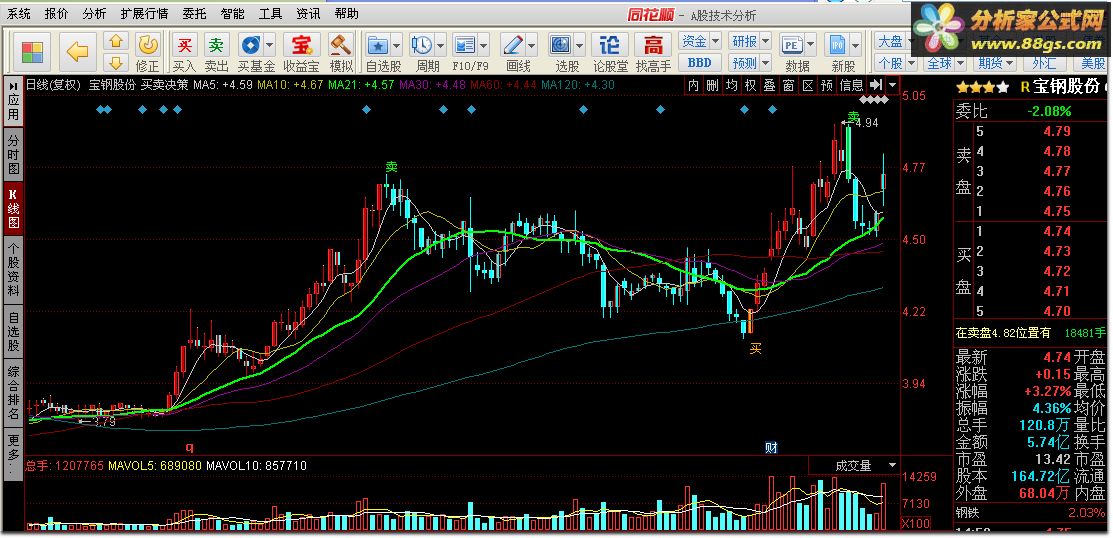The image size is (1113, 538).
Task: Toggle the 信息 info markers option
Action: pyautogui.click(x=852, y=85)
